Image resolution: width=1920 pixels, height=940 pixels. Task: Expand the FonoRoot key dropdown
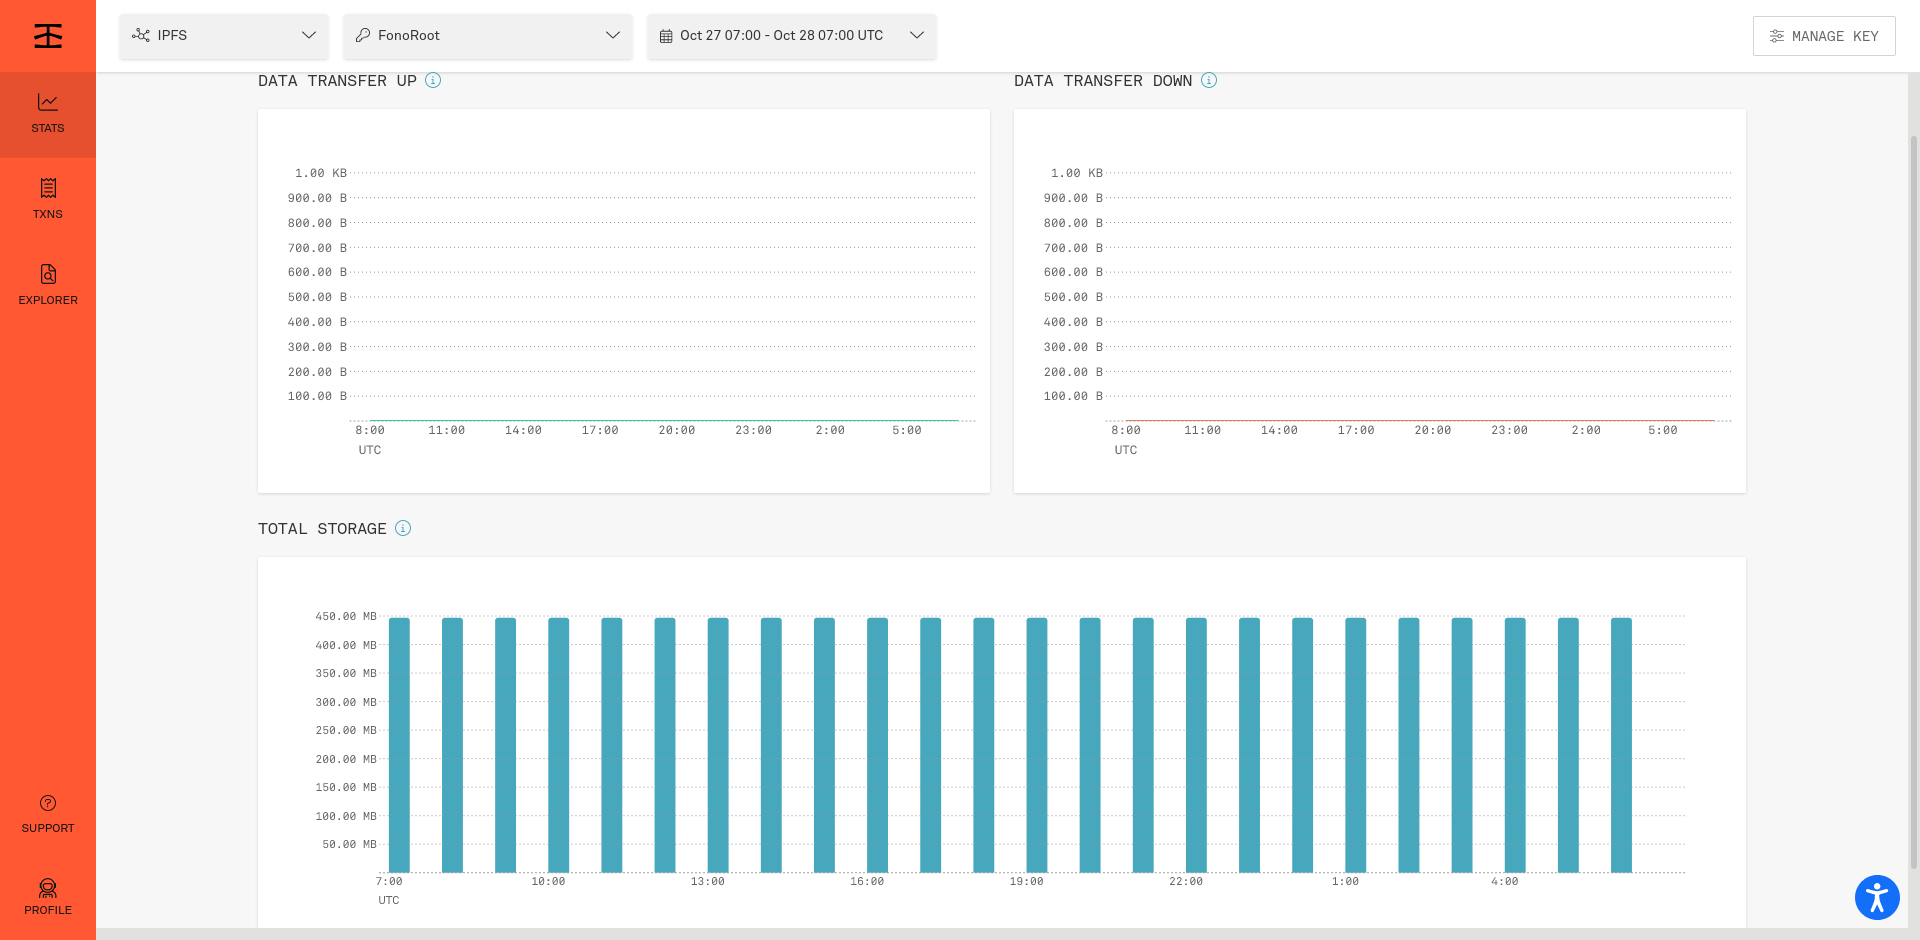click(x=488, y=36)
